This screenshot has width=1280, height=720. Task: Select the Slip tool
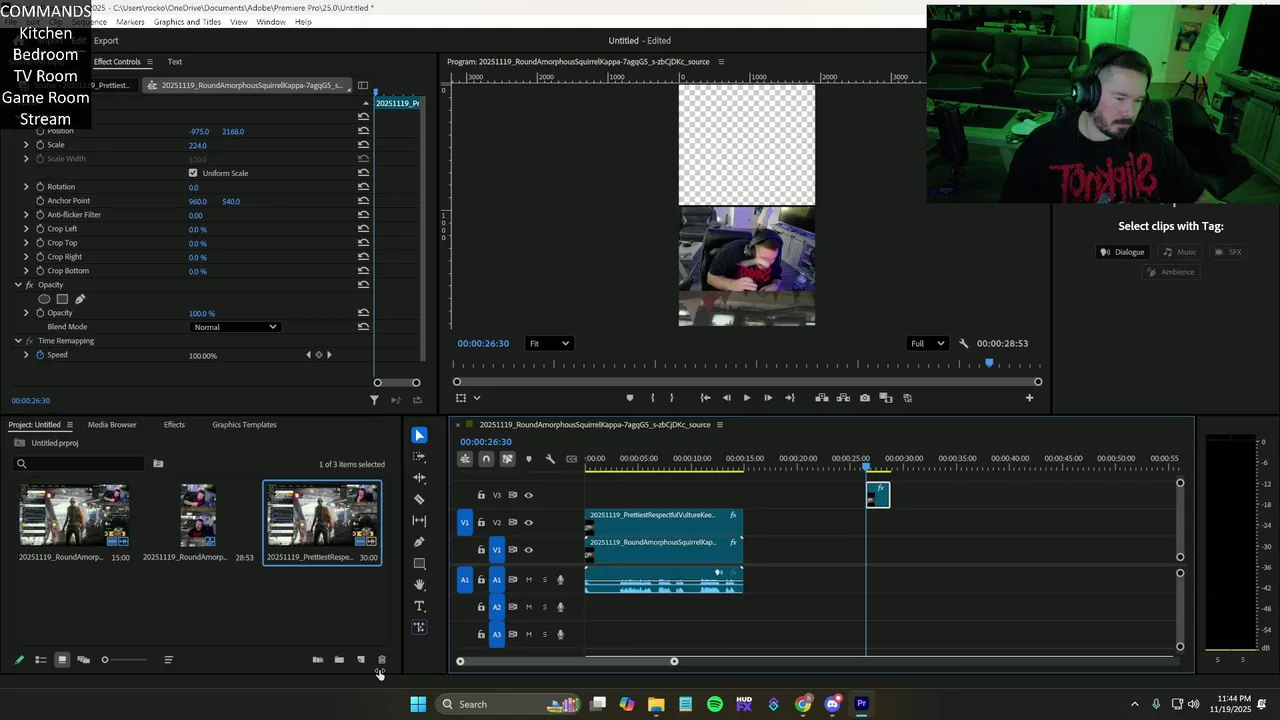point(419,520)
